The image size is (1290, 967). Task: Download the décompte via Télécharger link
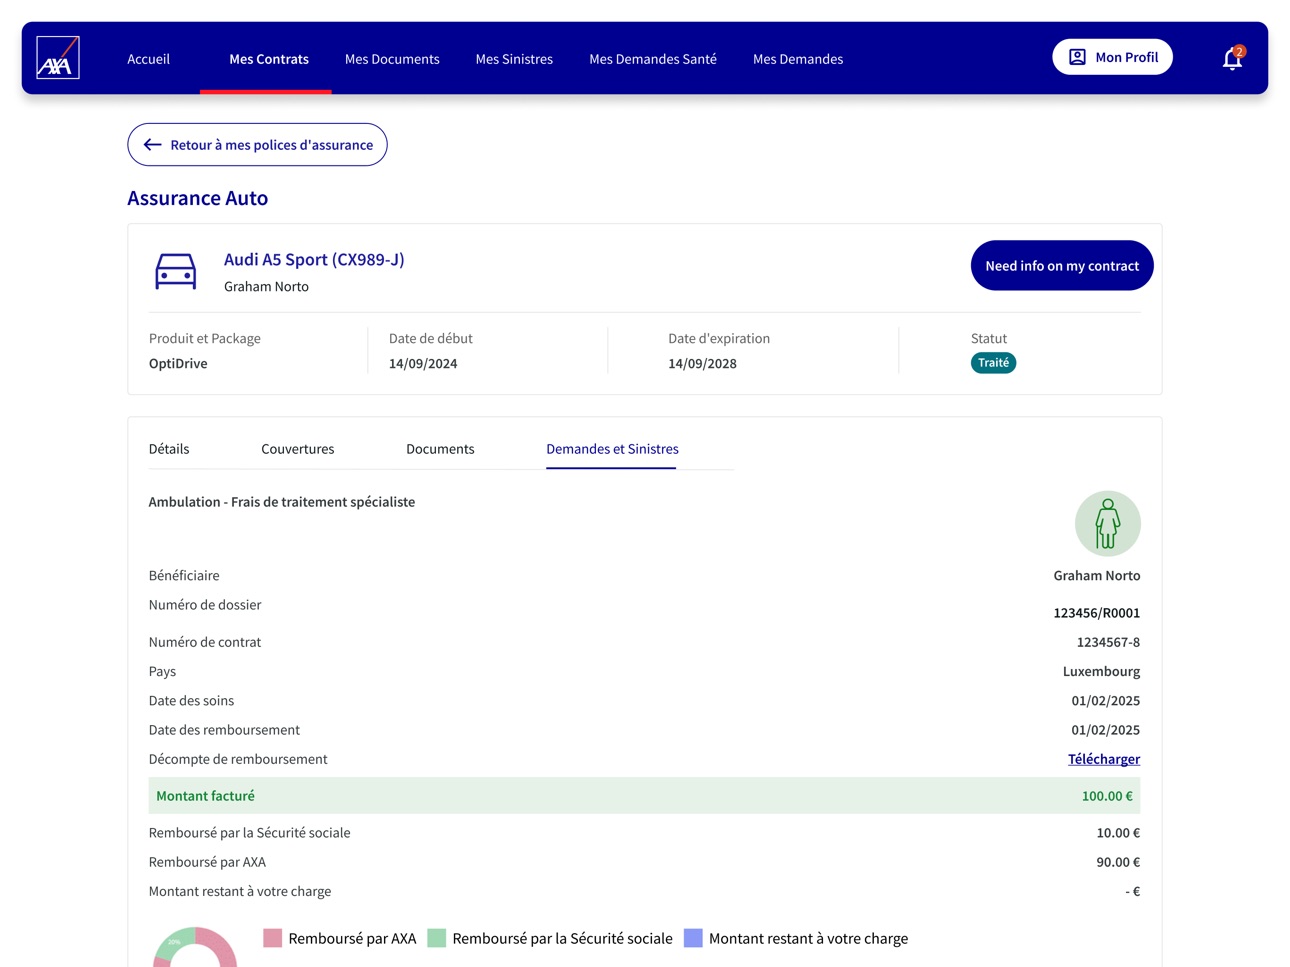click(1104, 759)
